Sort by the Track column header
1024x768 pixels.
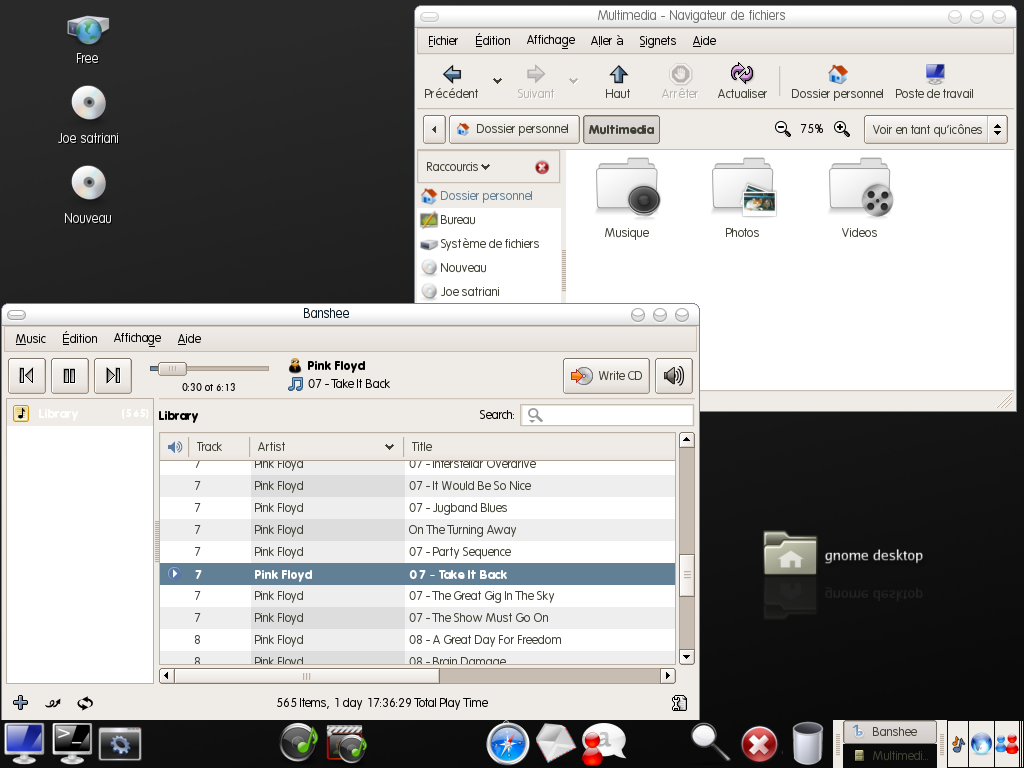click(219, 447)
